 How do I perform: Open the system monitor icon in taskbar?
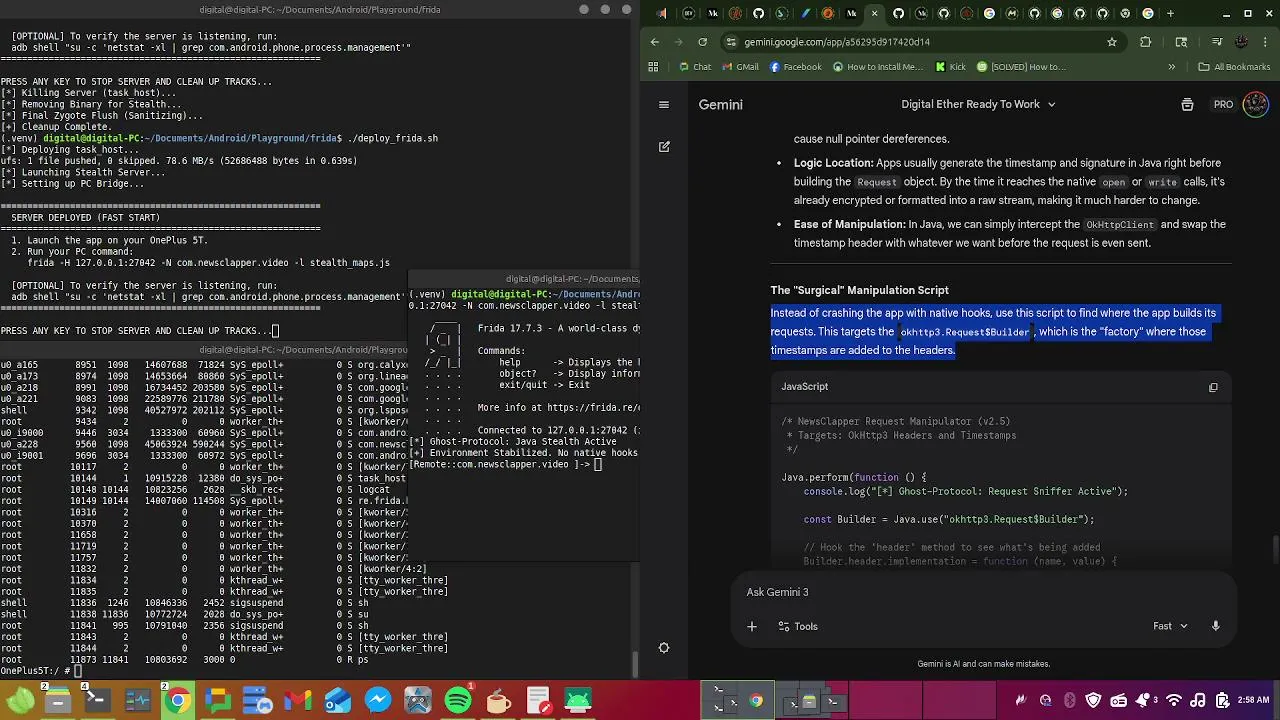(x=138, y=701)
